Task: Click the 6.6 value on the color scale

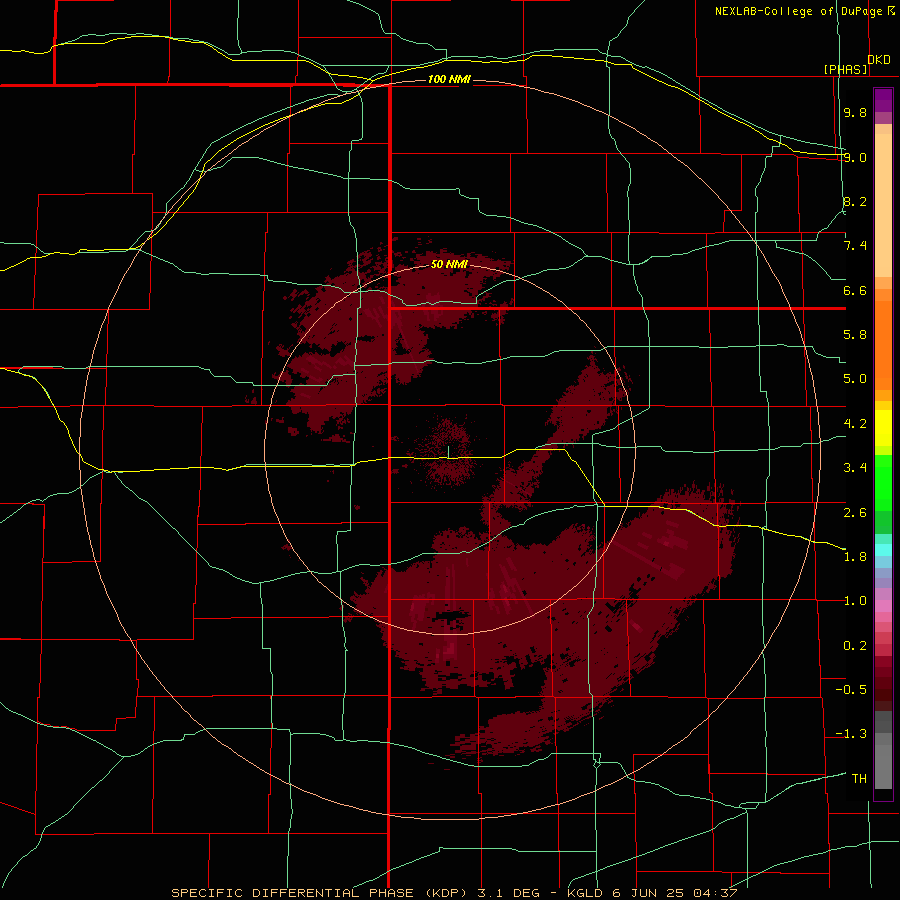Action: point(855,290)
